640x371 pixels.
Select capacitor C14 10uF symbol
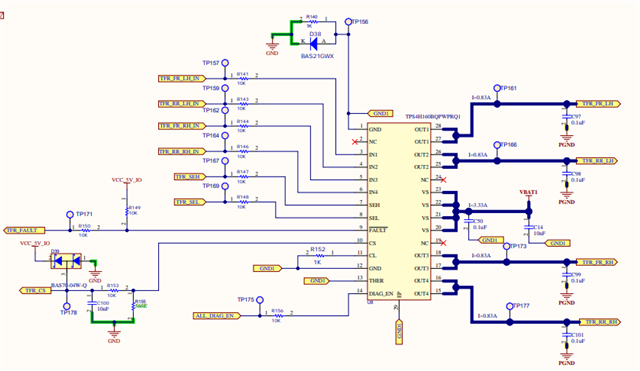[529, 227]
